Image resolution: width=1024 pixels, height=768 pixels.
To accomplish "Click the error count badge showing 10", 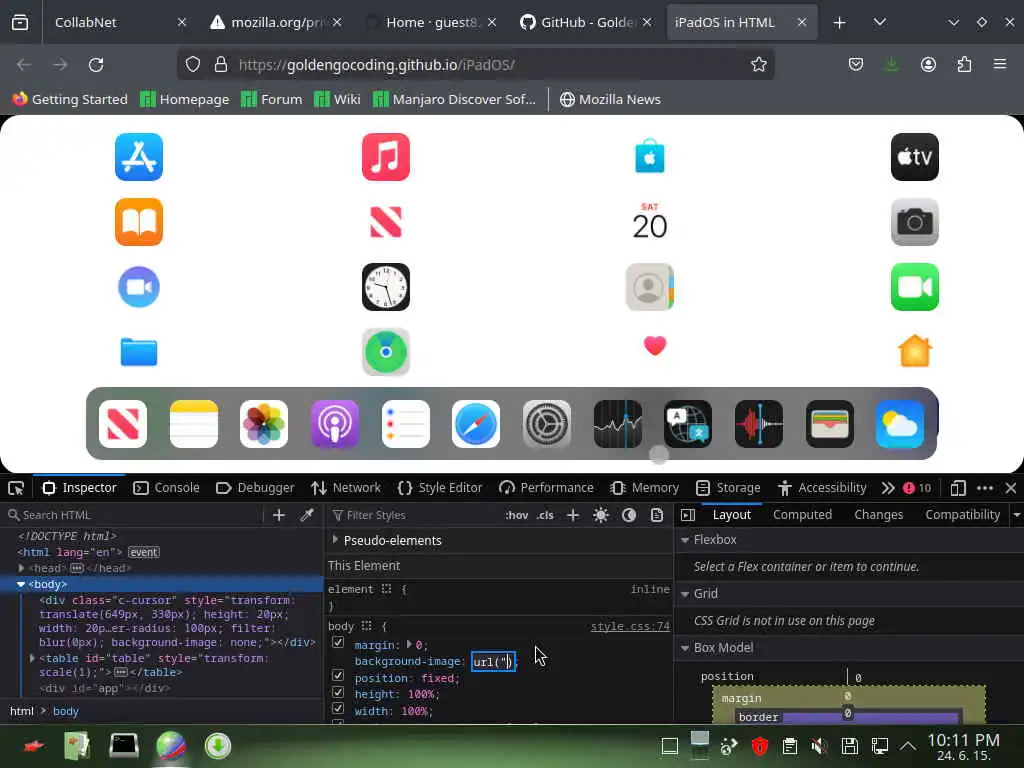I will coord(917,488).
